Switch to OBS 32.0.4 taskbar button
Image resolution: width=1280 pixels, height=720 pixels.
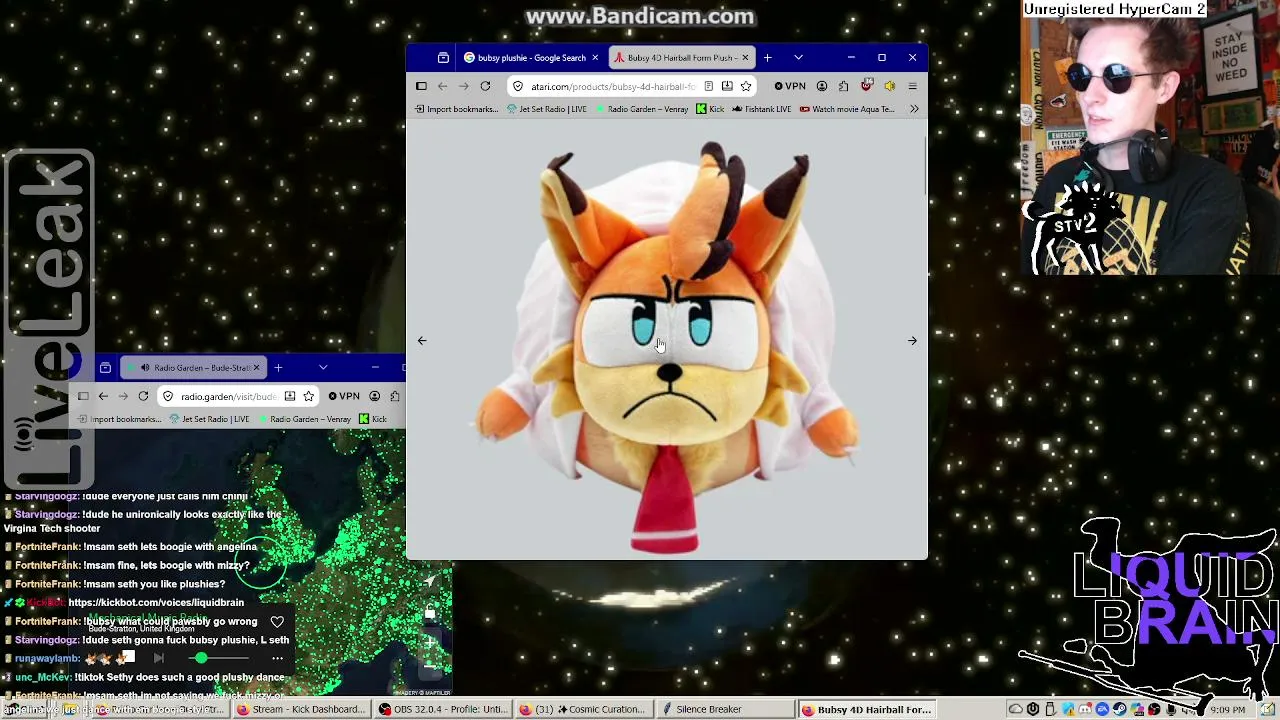(x=441, y=710)
